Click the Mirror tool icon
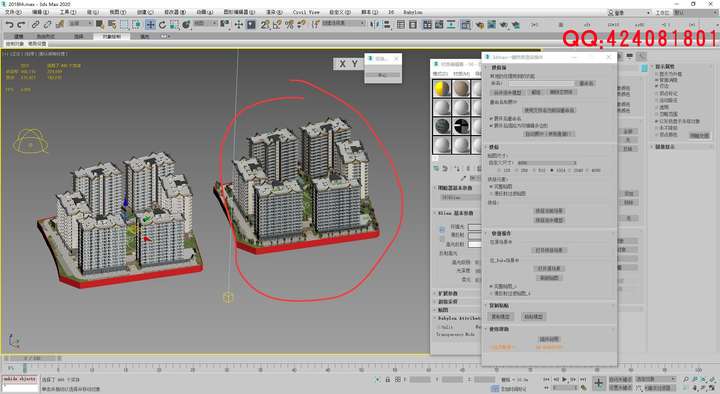The height and width of the screenshot is (394, 720). [374, 24]
